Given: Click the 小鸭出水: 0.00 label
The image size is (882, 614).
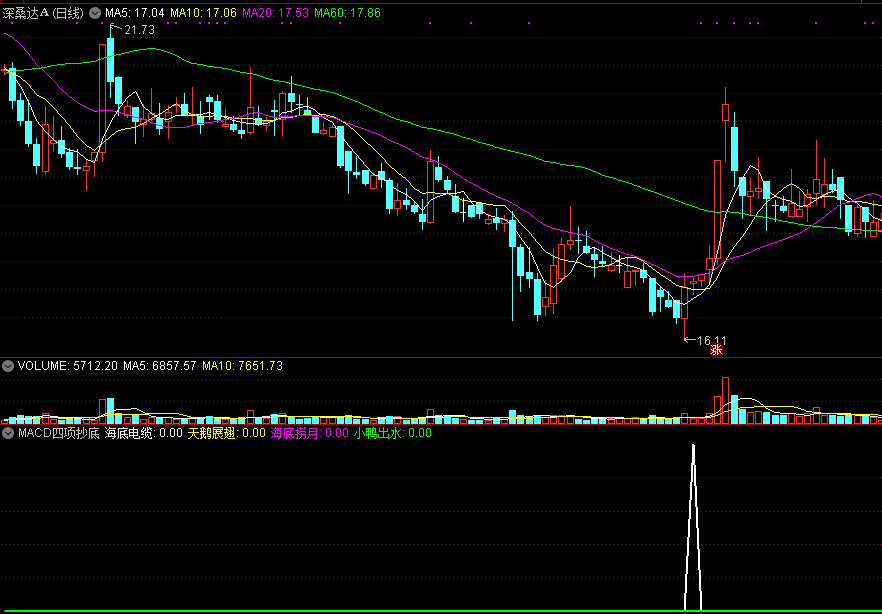Looking at the screenshot, I should (x=393, y=434).
